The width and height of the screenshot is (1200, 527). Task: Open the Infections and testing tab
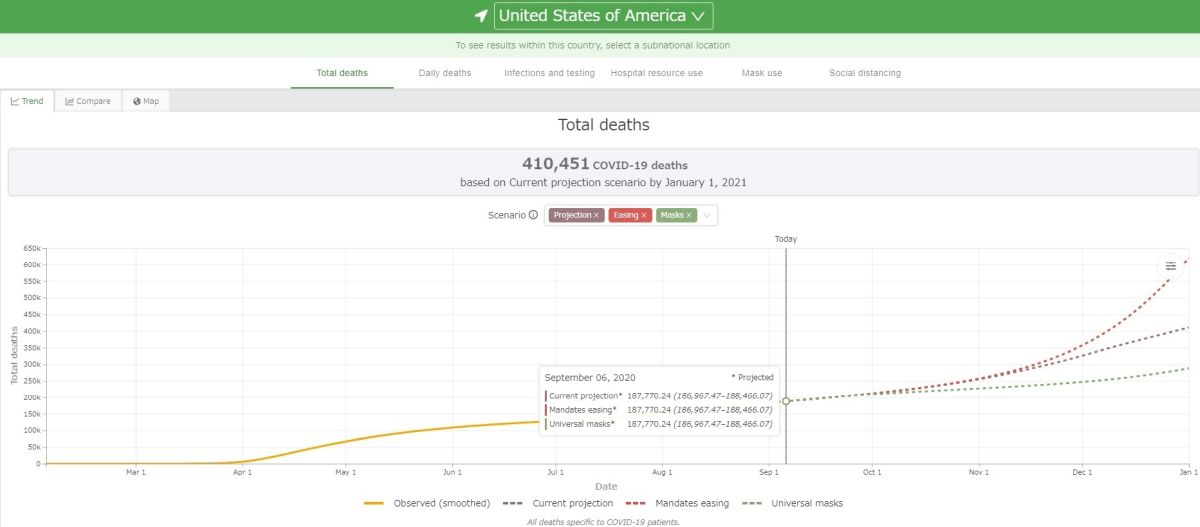(x=549, y=73)
